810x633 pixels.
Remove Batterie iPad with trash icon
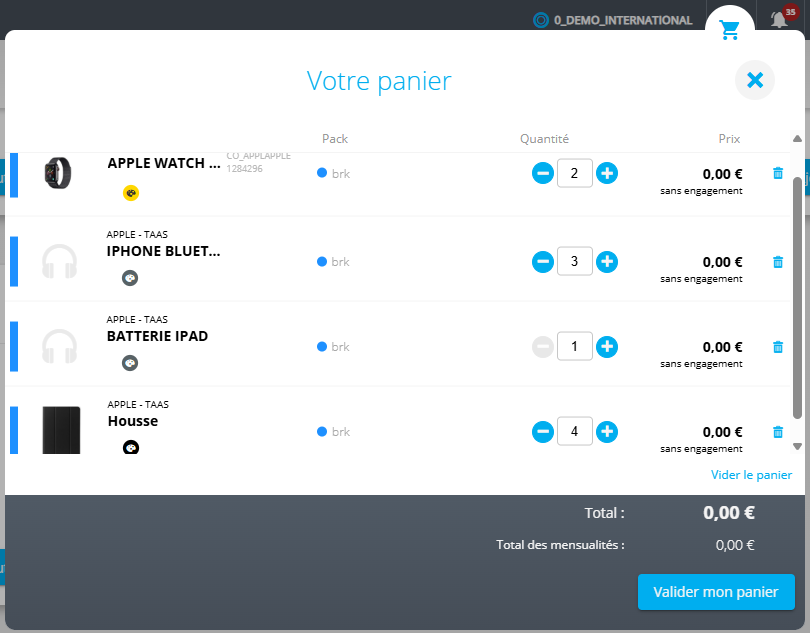click(778, 347)
